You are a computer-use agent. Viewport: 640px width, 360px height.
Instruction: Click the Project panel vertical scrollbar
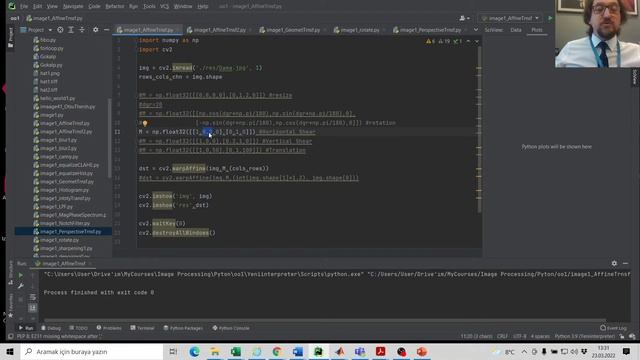point(109,138)
